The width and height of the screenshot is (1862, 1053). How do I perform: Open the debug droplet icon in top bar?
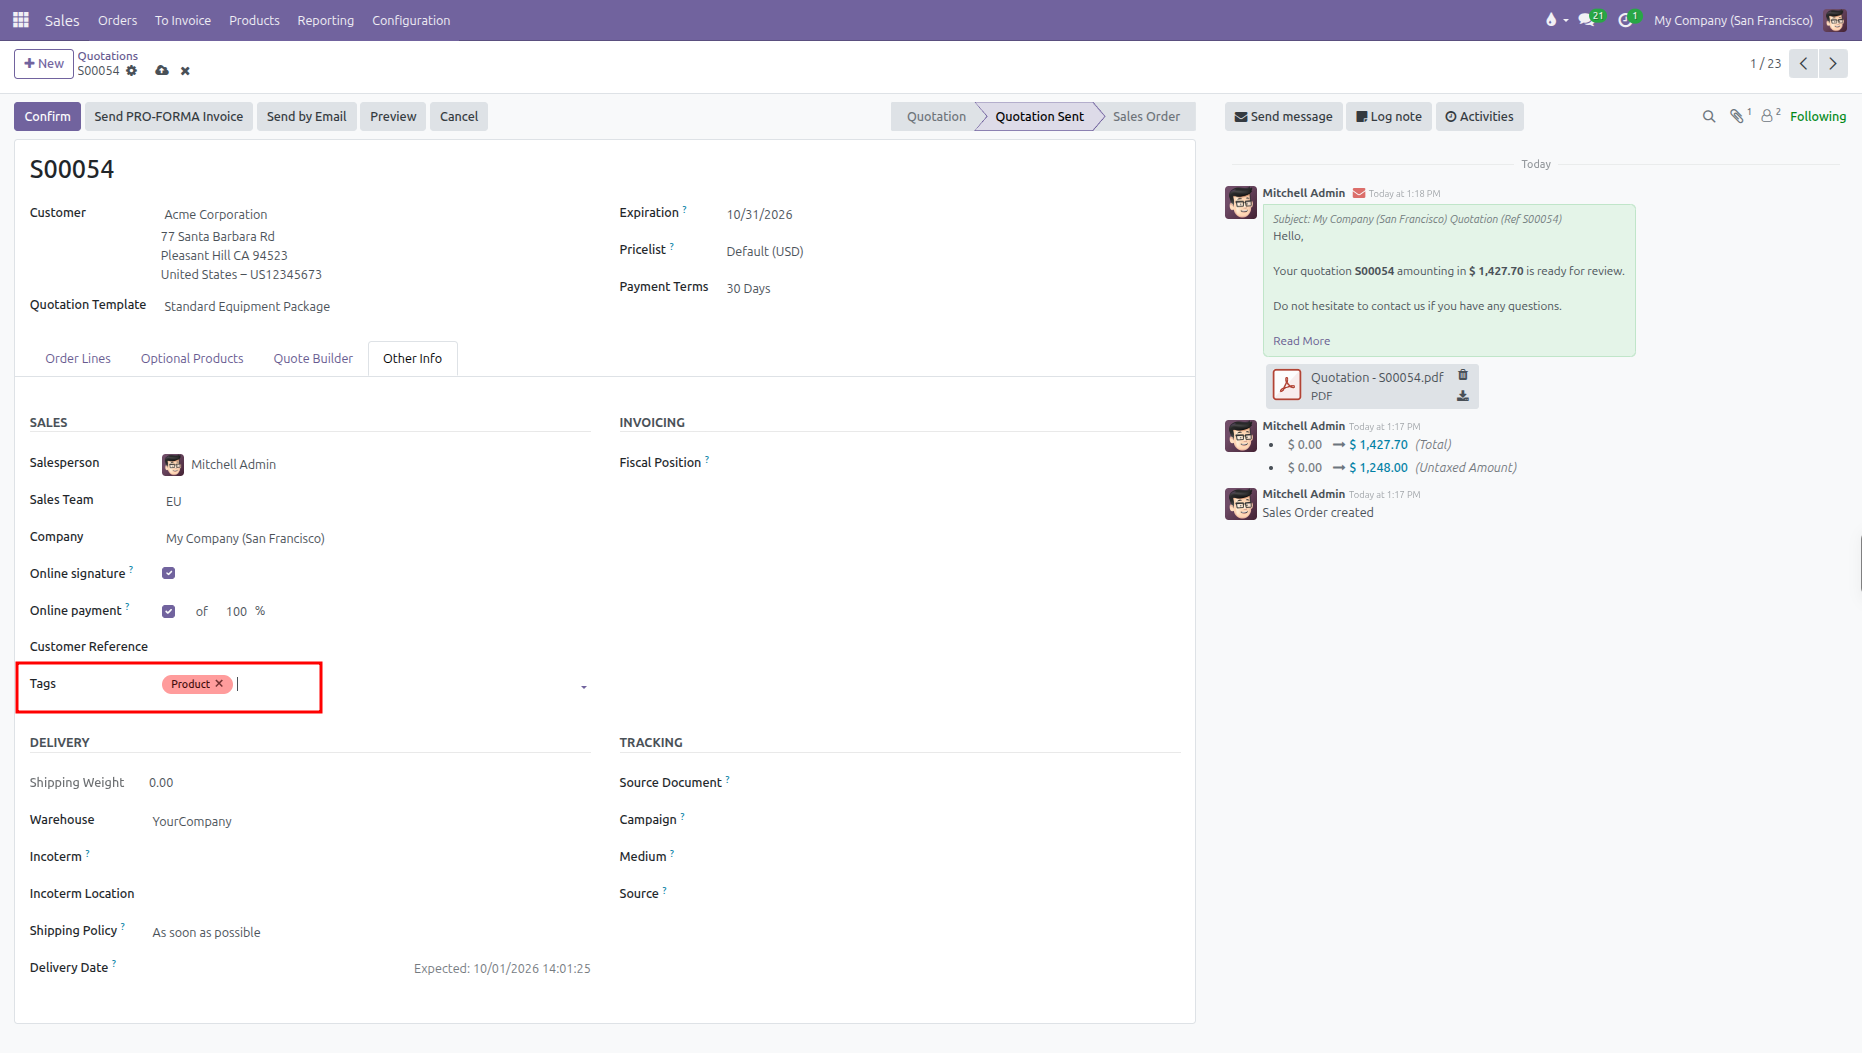coord(1551,20)
